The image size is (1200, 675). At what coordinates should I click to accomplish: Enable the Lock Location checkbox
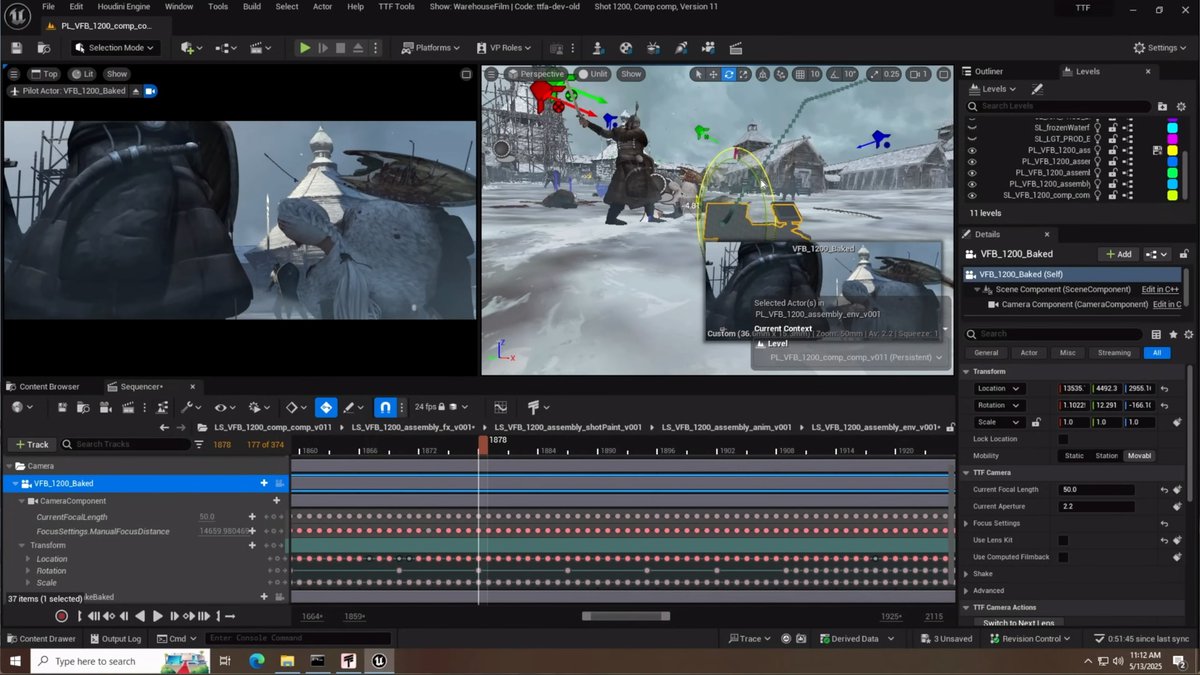(x=1063, y=439)
